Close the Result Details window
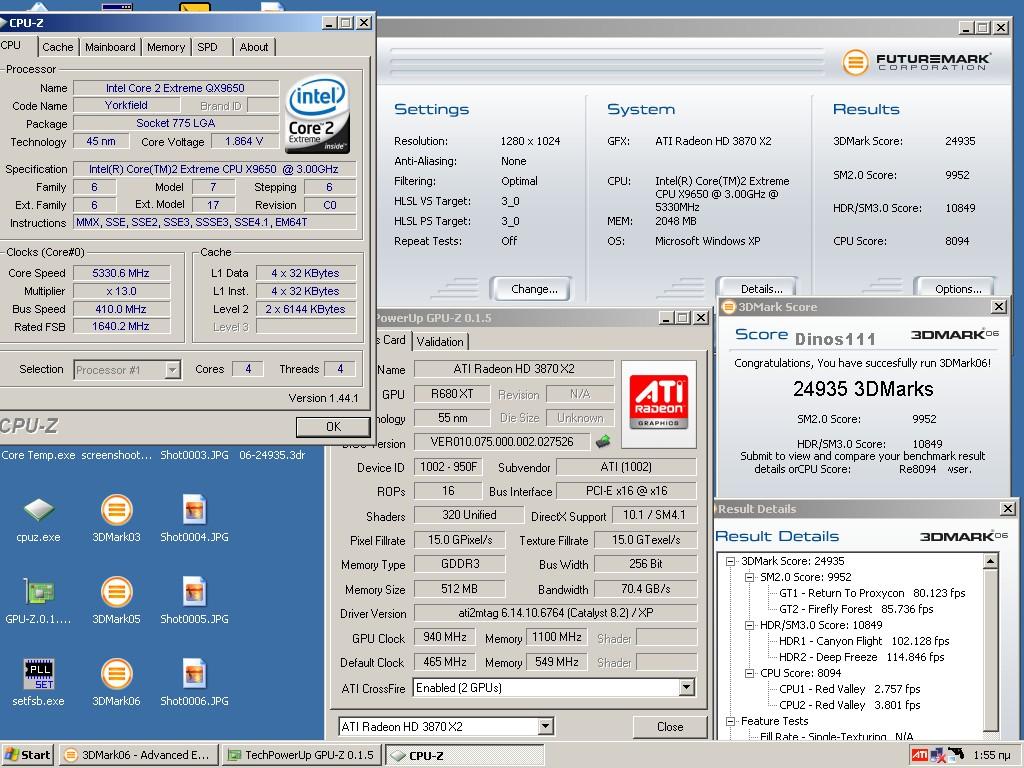 (1008, 508)
